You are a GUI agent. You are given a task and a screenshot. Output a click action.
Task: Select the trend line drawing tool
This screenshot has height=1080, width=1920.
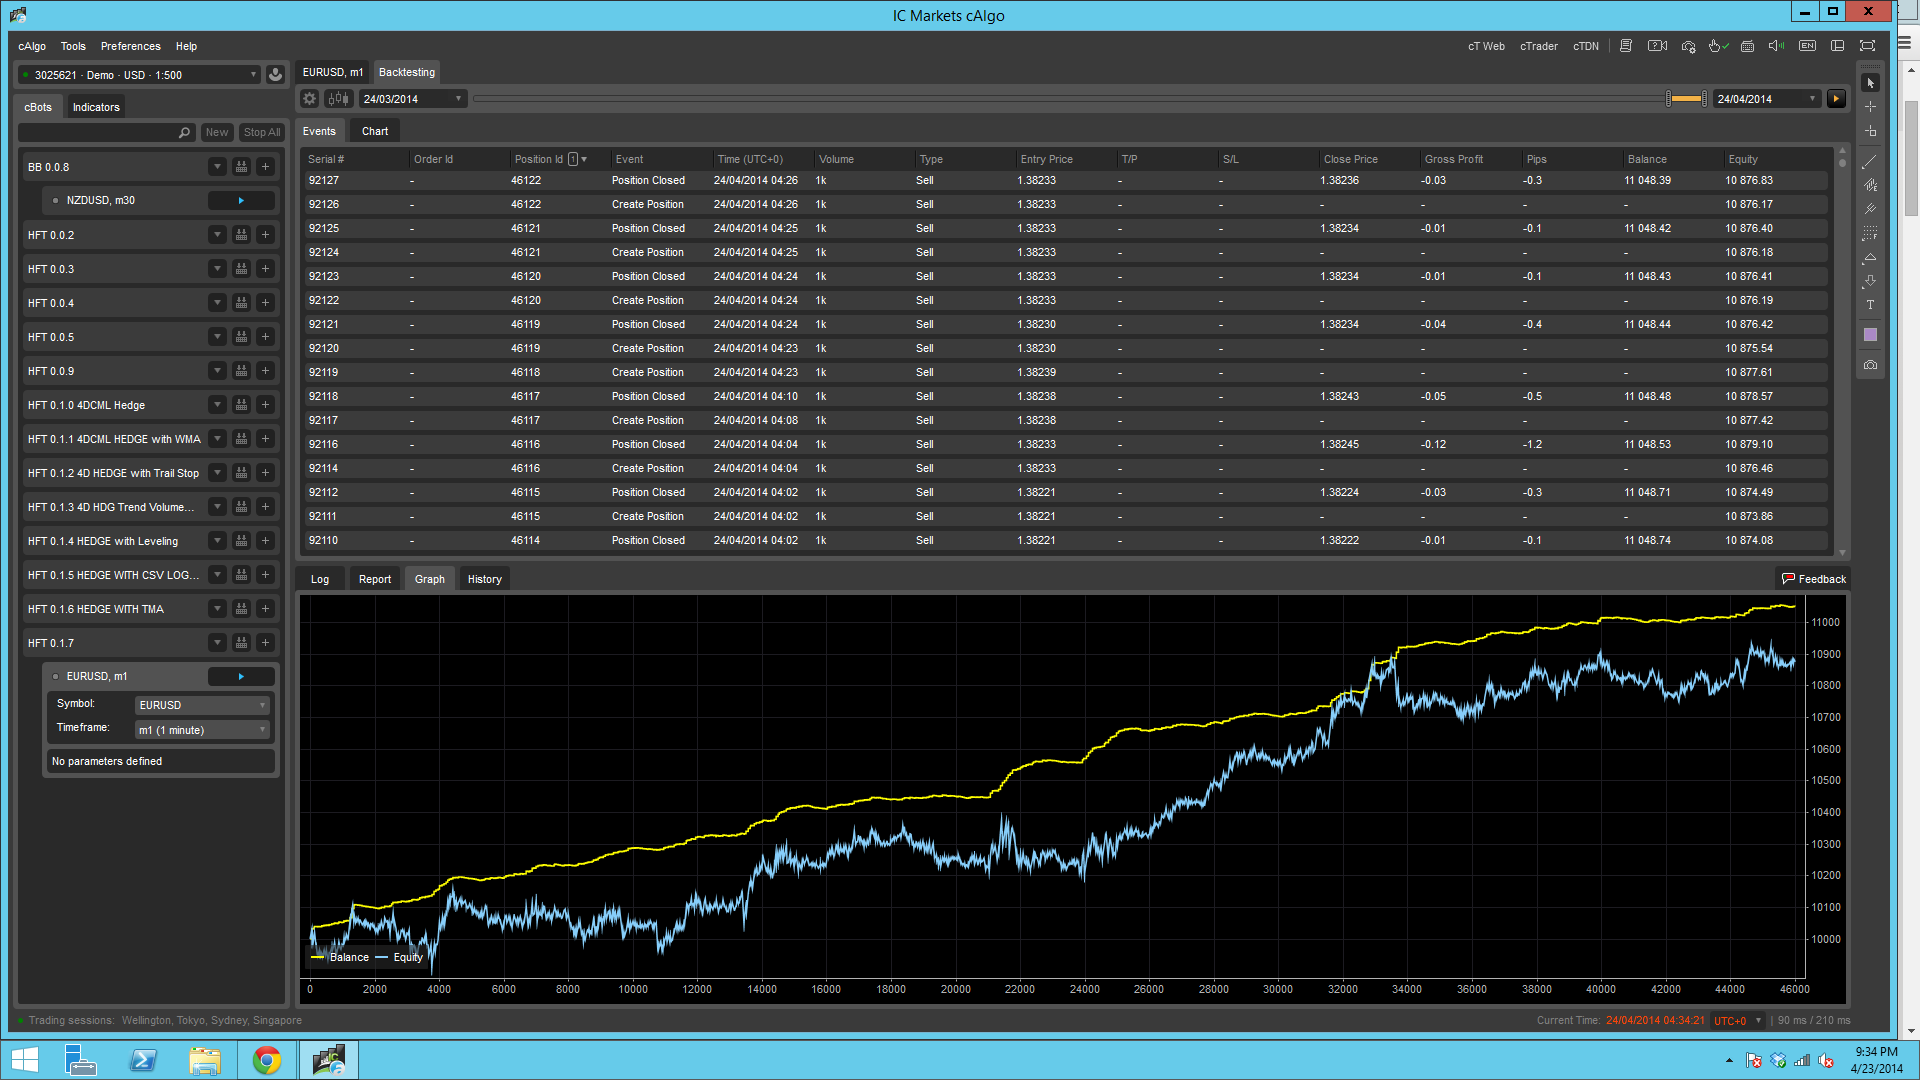(x=1870, y=161)
